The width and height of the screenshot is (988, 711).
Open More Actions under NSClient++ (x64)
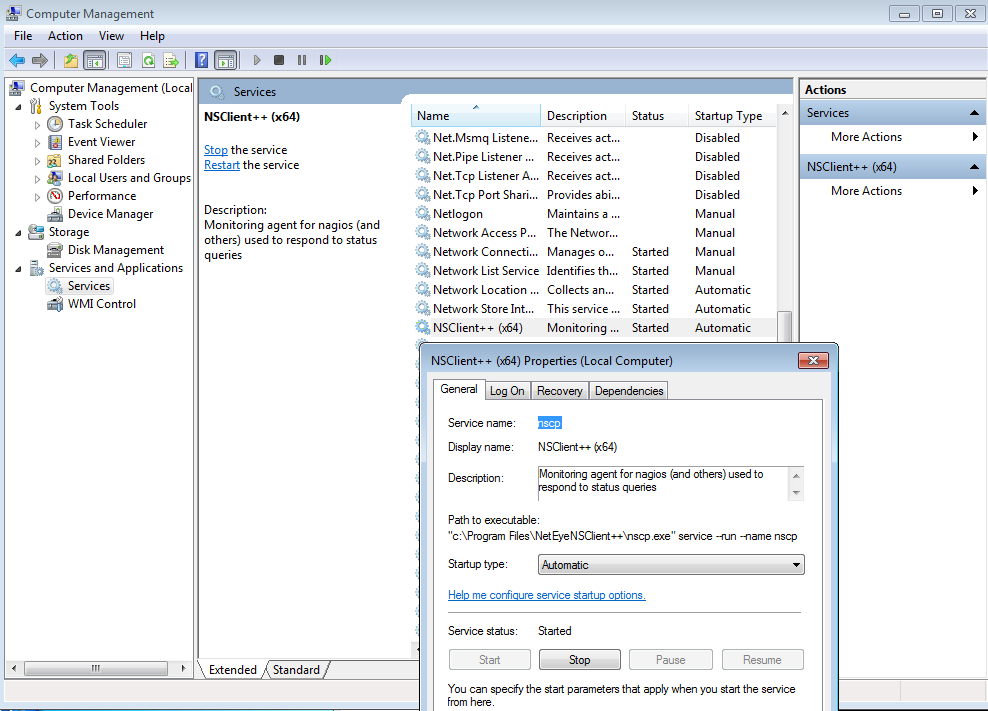(x=866, y=191)
